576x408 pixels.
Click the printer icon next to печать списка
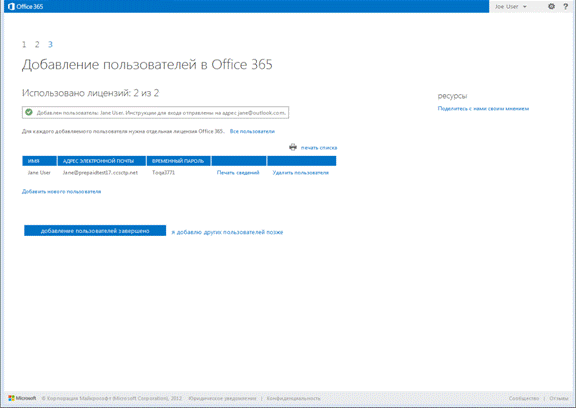293,147
